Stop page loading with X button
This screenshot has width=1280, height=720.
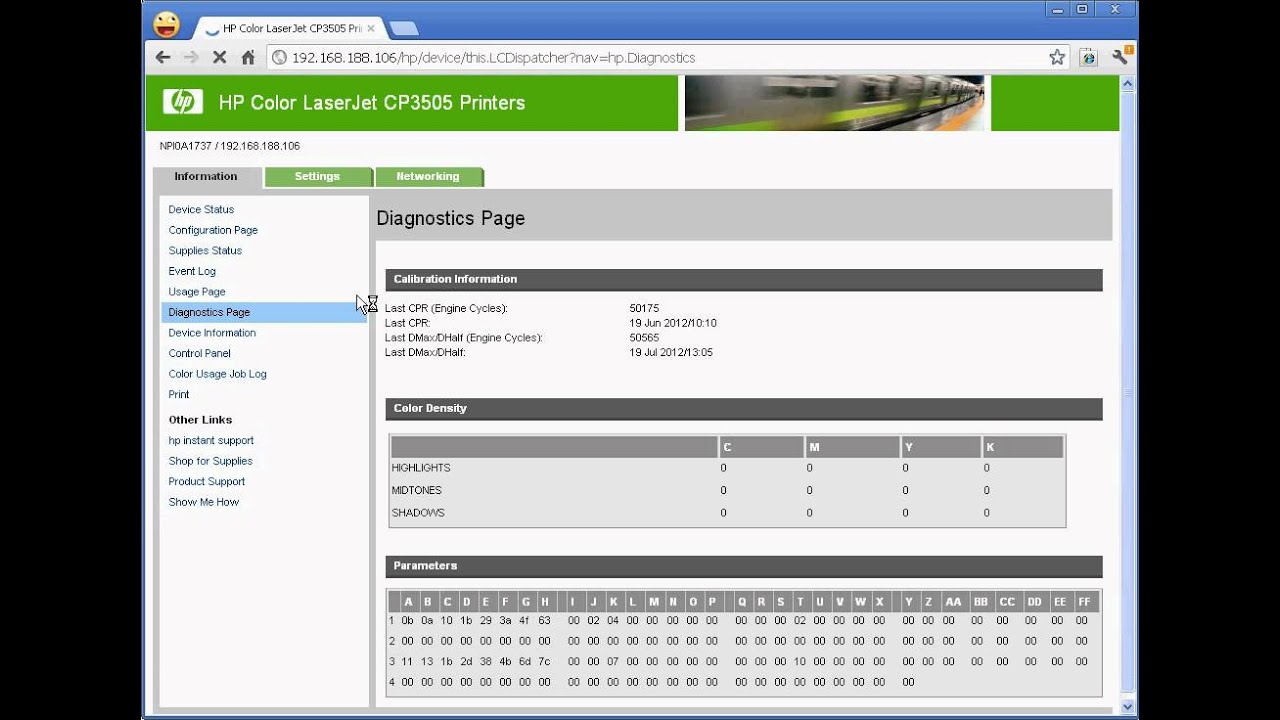[220, 58]
